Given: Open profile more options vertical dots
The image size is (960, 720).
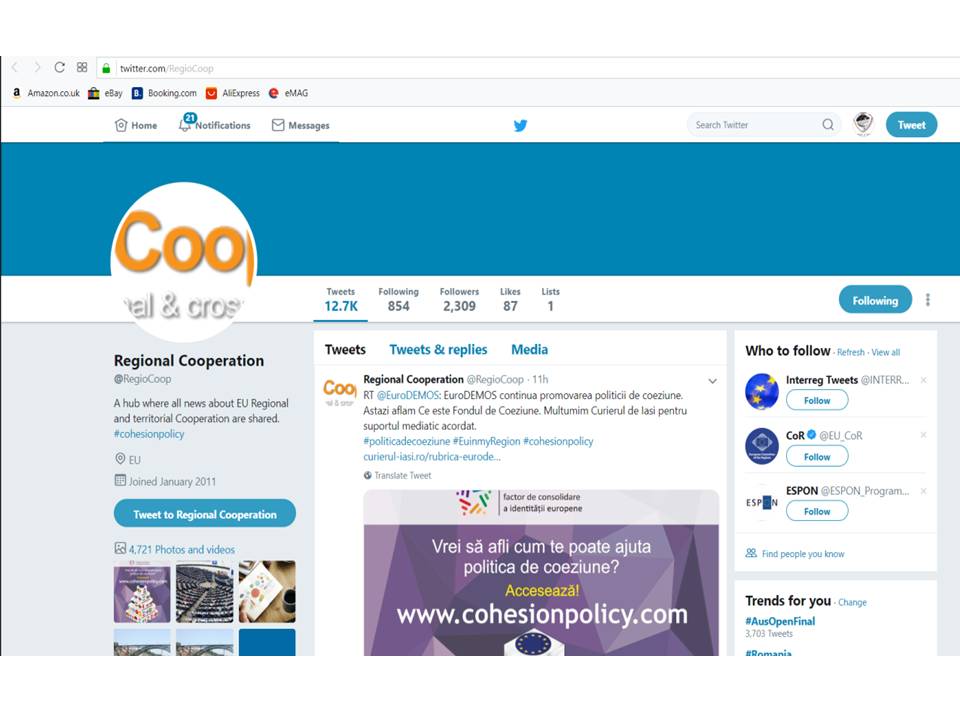Looking at the screenshot, I should (928, 300).
